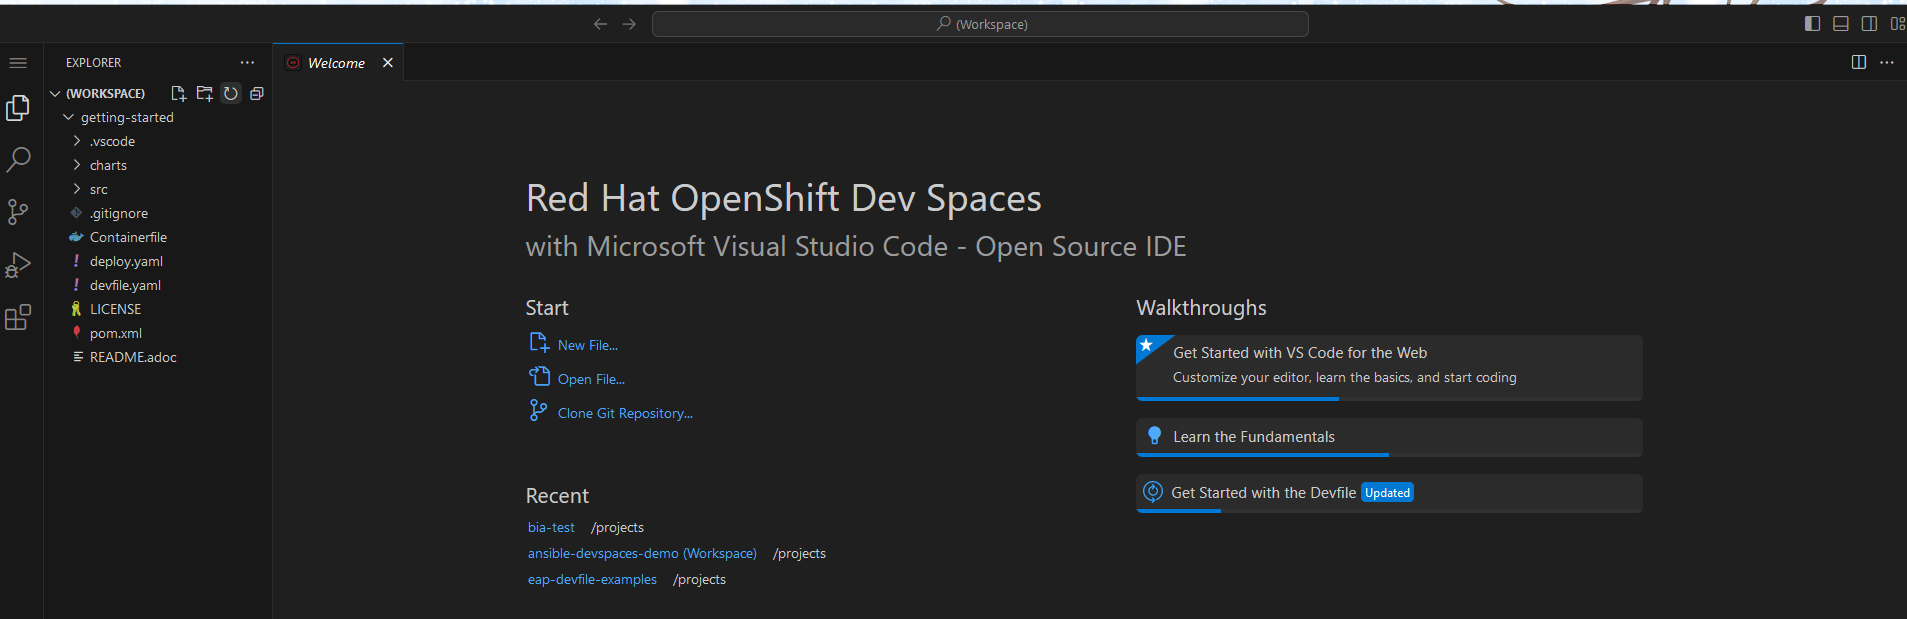Select the Welcome tab
The image size is (1907, 619).
(336, 63)
